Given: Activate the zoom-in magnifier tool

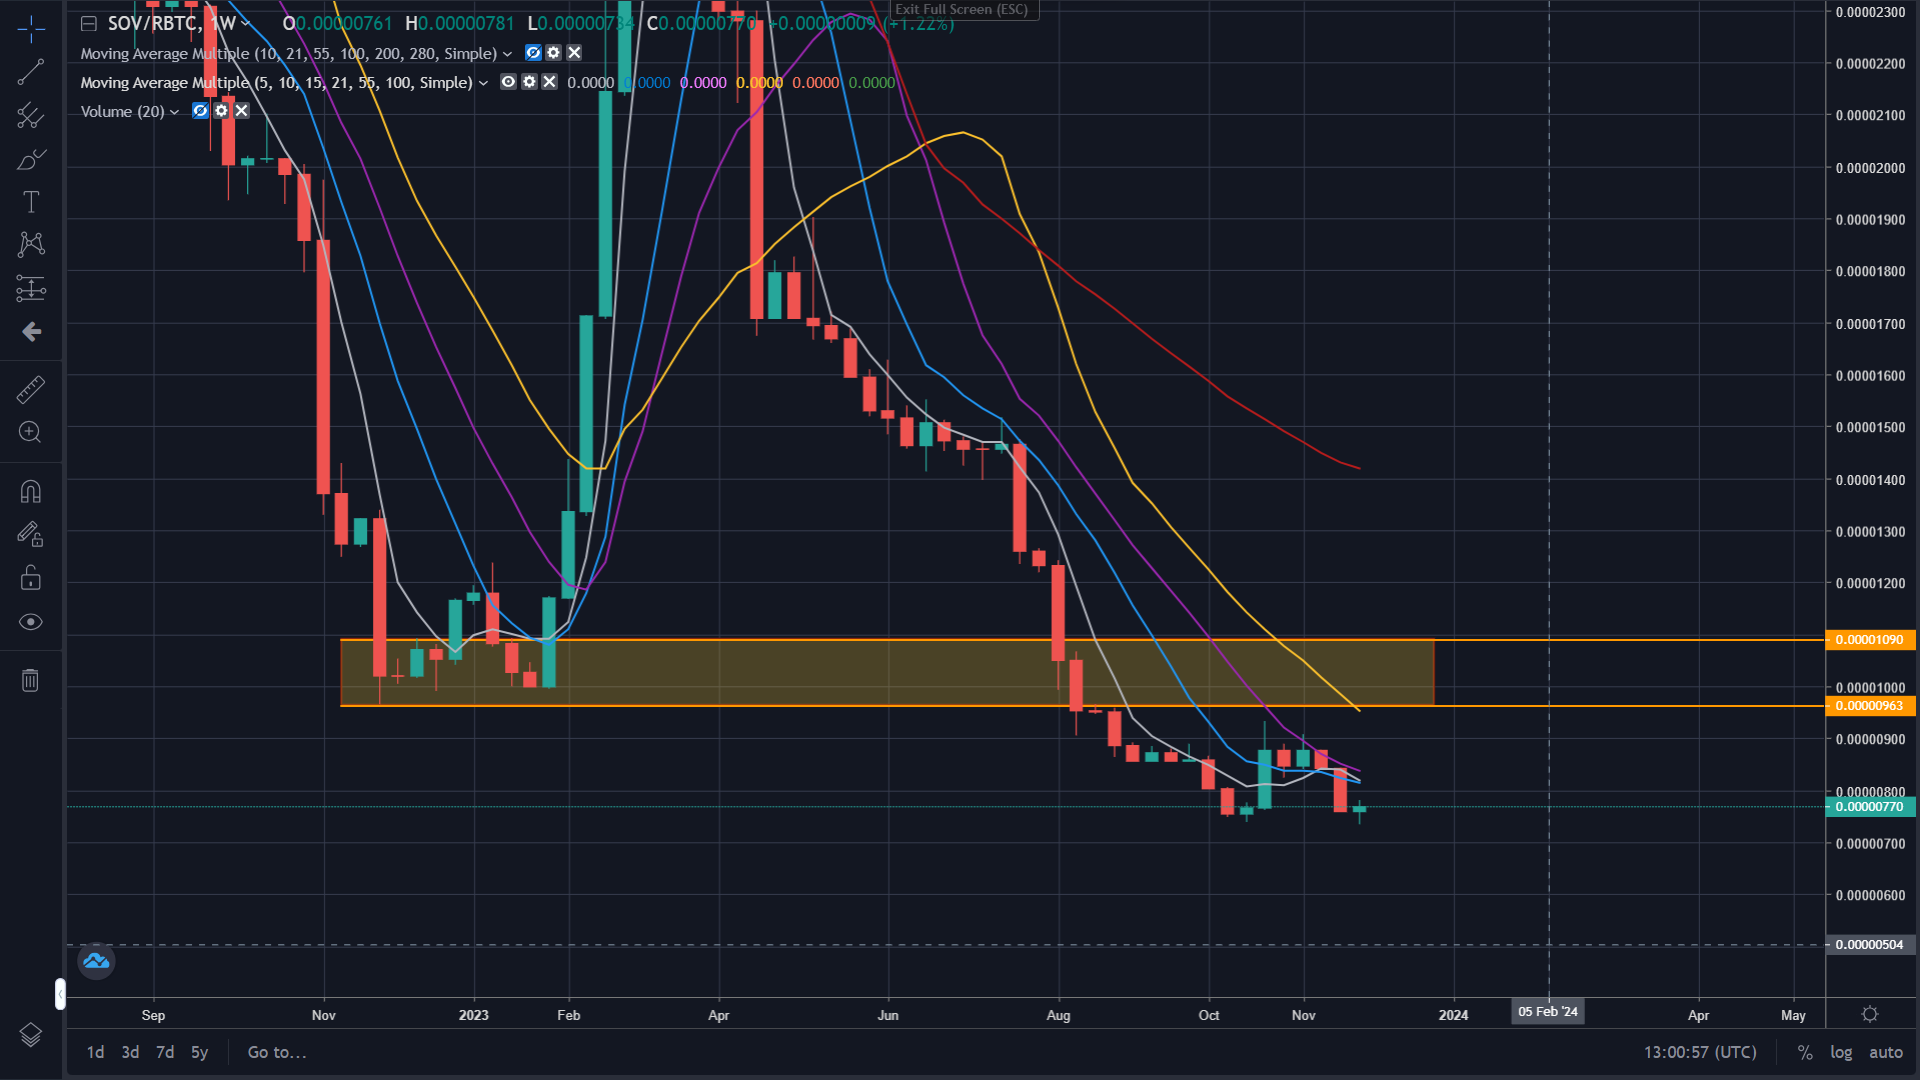Looking at the screenshot, I should [x=31, y=432].
